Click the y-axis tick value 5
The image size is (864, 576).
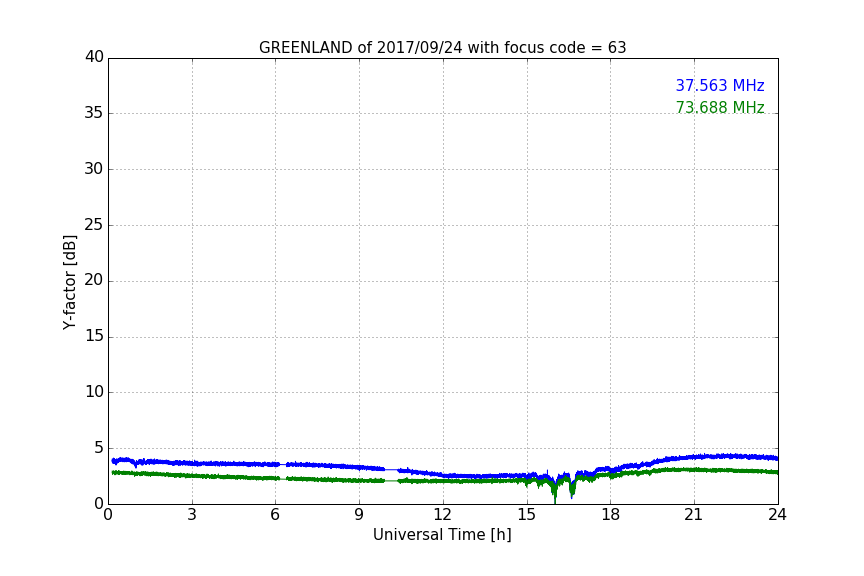[x=99, y=448]
